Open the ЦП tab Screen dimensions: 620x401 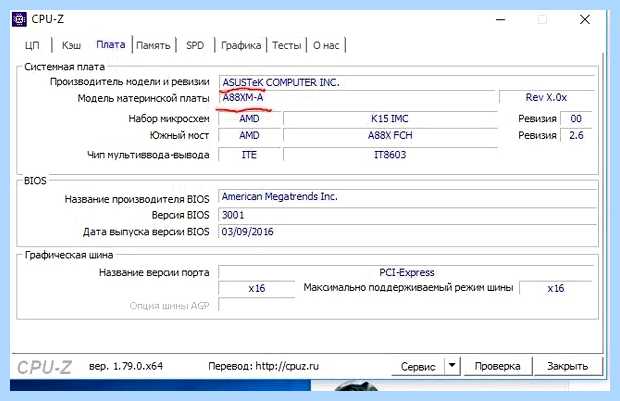(x=32, y=45)
